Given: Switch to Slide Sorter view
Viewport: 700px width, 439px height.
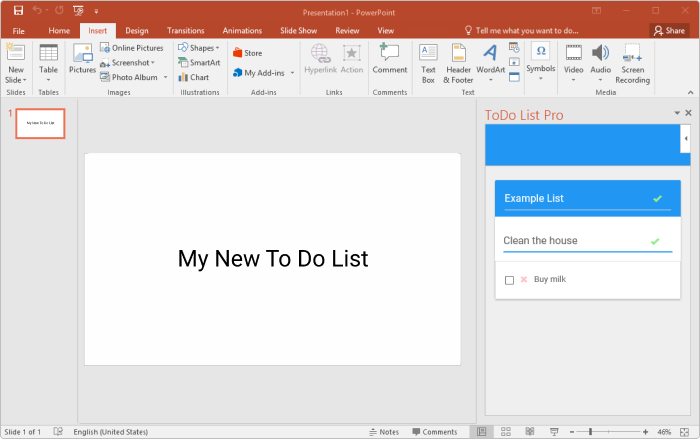Looking at the screenshot, I should pos(506,432).
